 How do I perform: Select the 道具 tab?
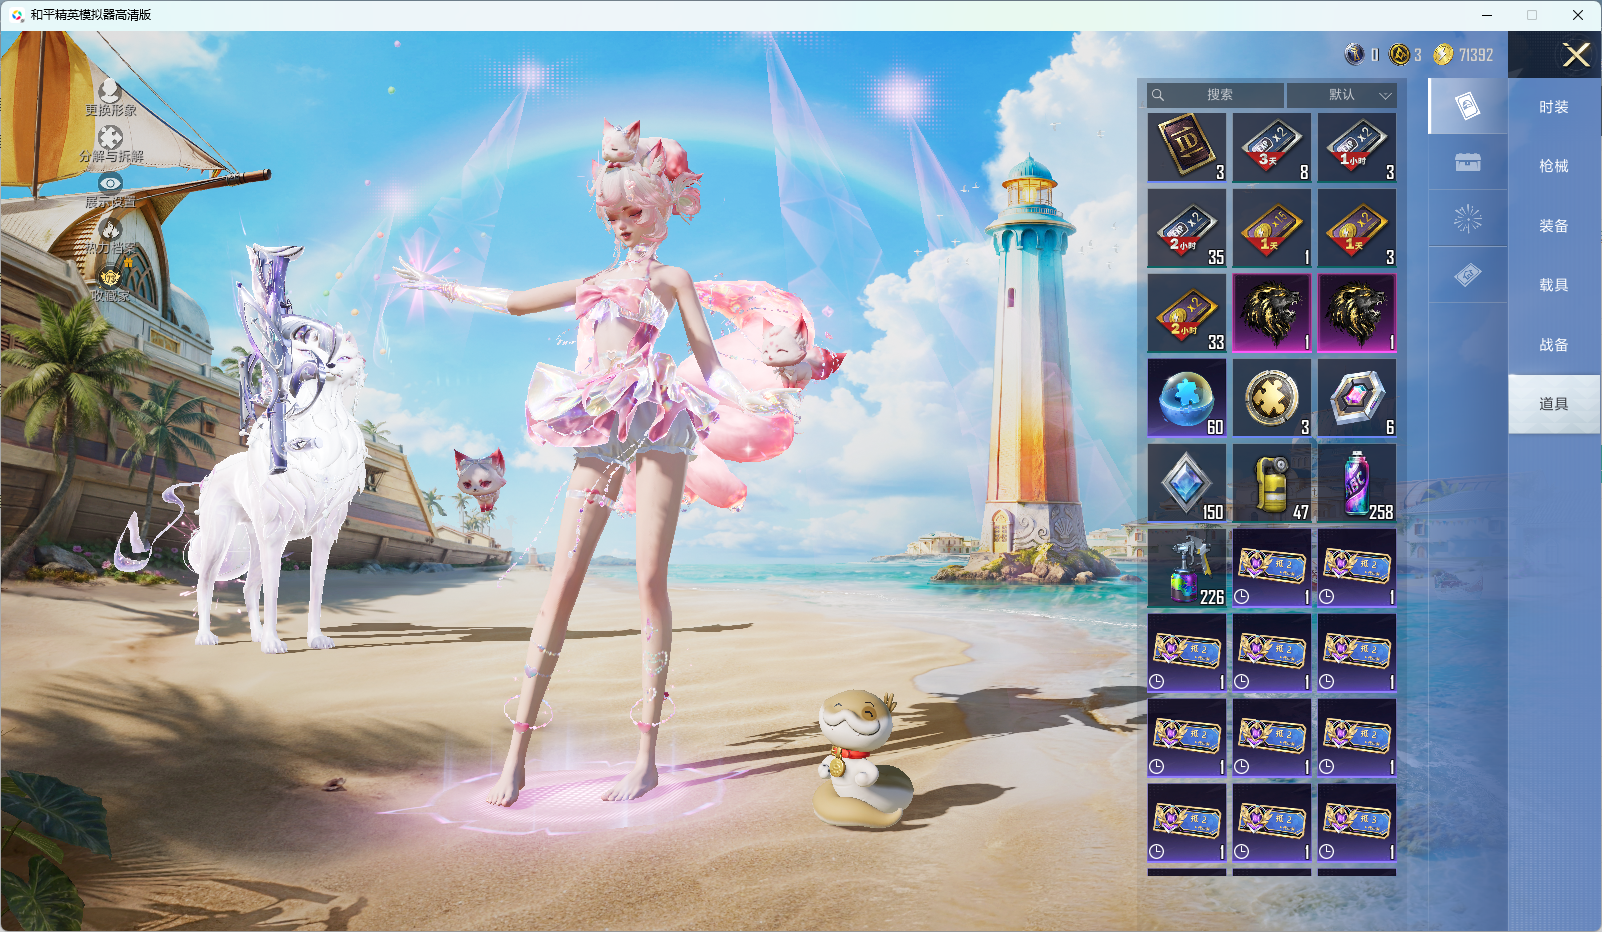(x=1554, y=404)
